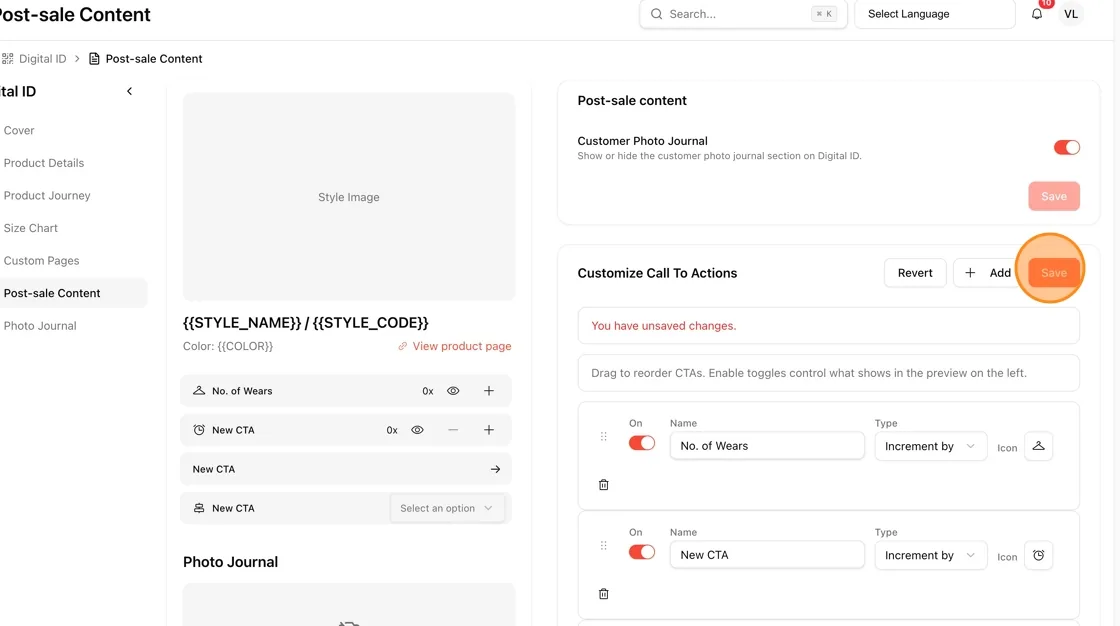The image size is (1120, 626).
Task: Go to Product Journey
Action: tap(47, 195)
